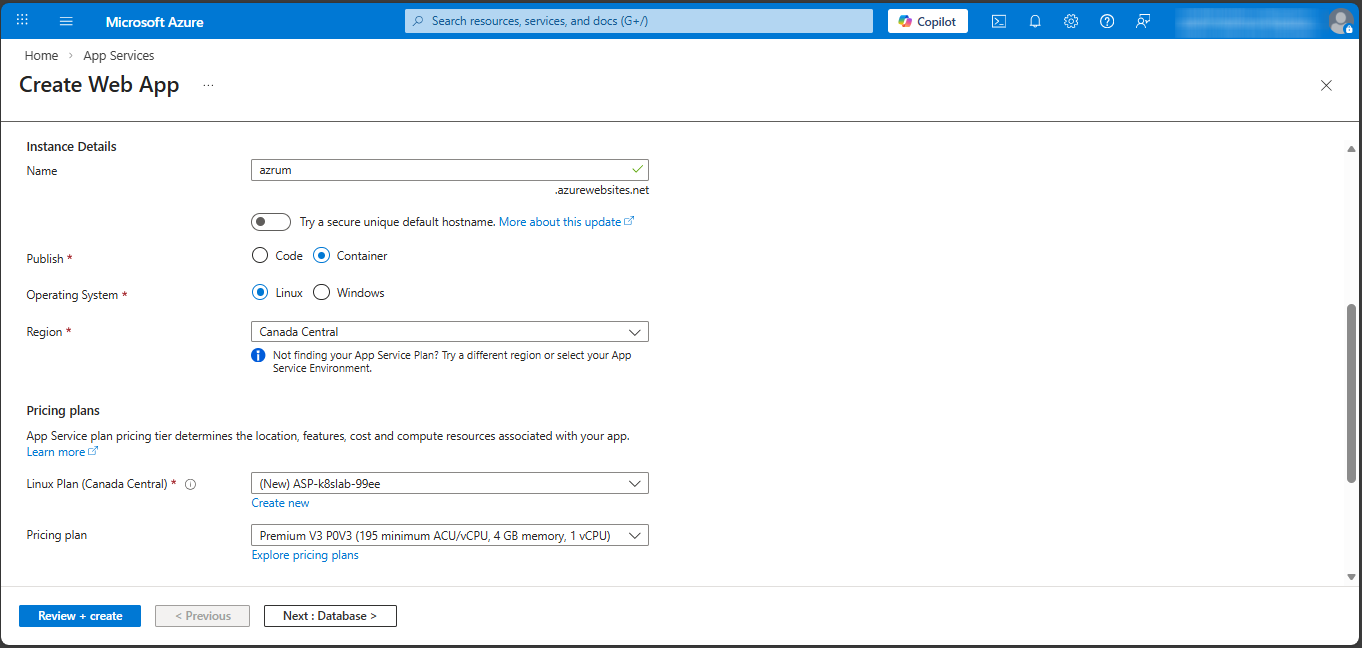Enable secure unique default hostname toggle
This screenshot has width=1362, height=648.
tap(271, 222)
